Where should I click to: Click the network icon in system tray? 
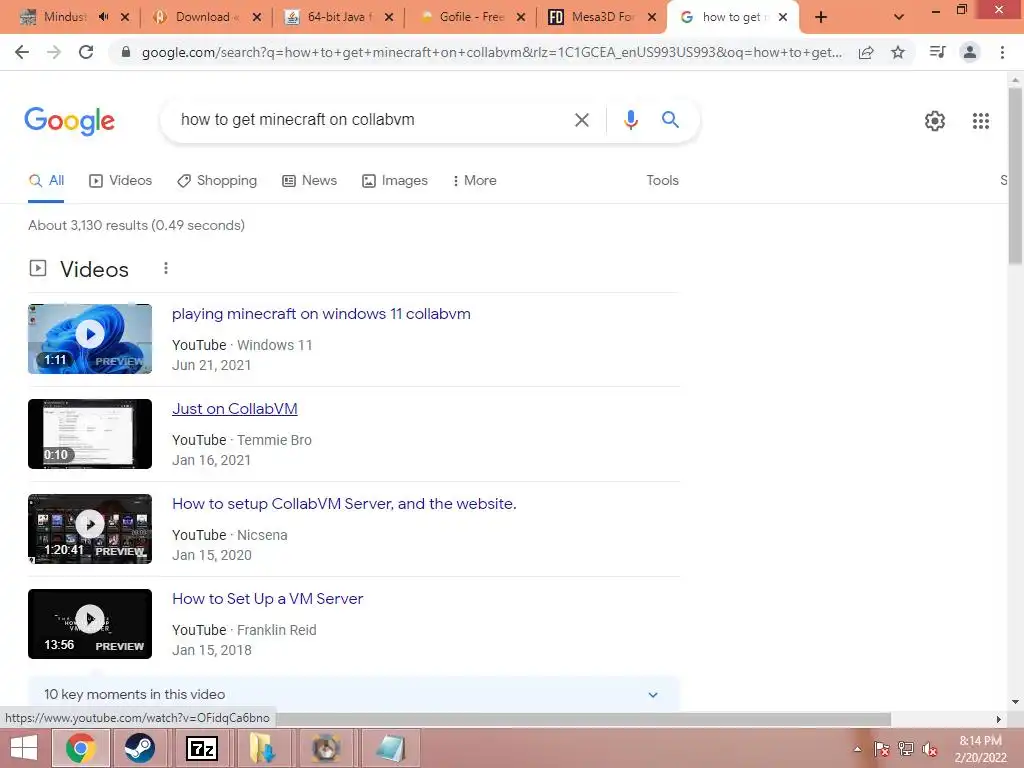click(906, 748)
